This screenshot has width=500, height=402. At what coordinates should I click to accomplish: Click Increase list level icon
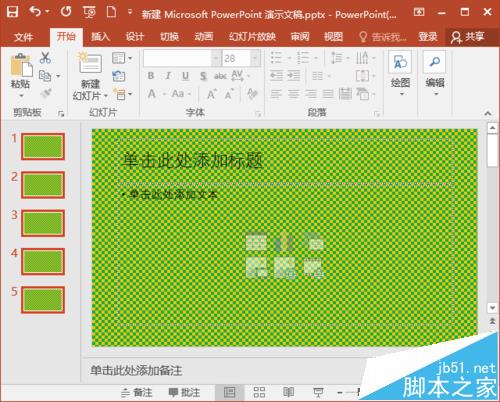click(294, 76)
